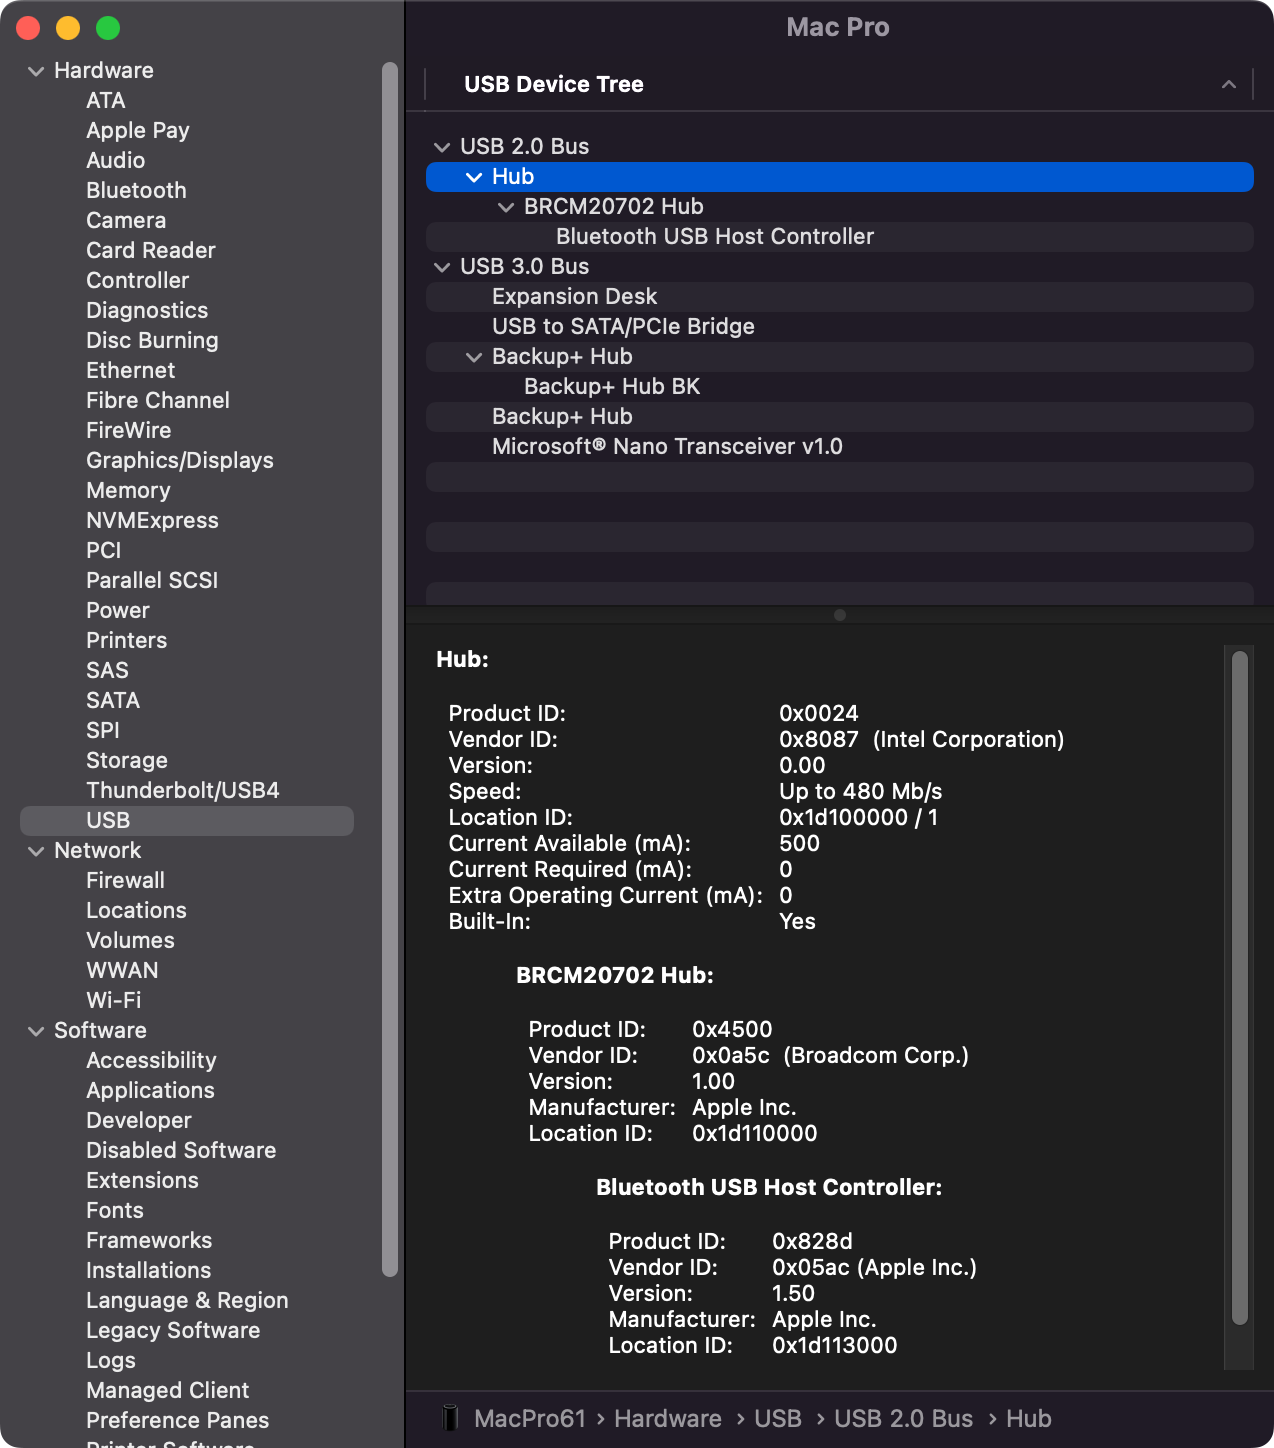This screenshot has width=1274, height=1448.
Task: Click the details pane vertical scrollbar
Action: click(1240, 988)
